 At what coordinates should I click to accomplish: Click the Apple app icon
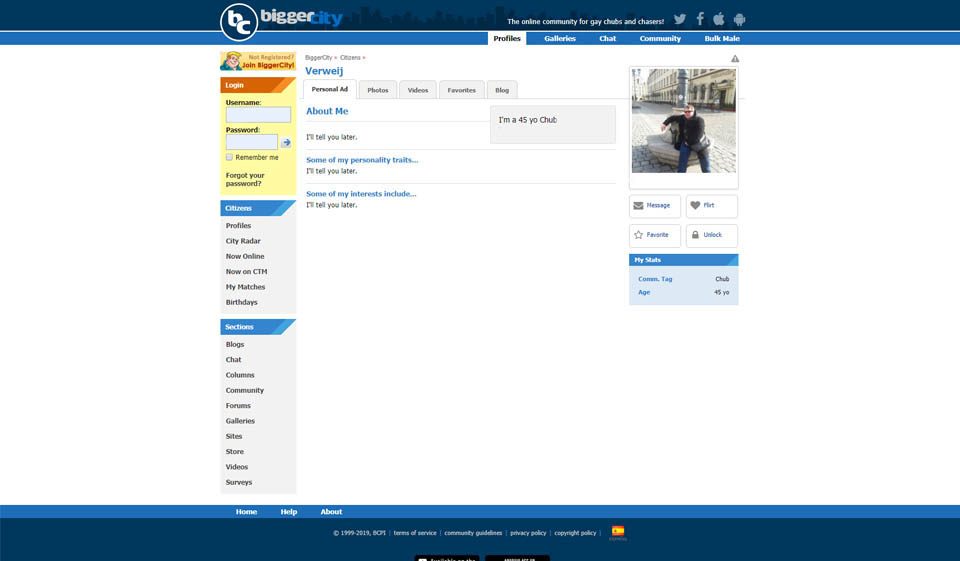click(719, 19)
